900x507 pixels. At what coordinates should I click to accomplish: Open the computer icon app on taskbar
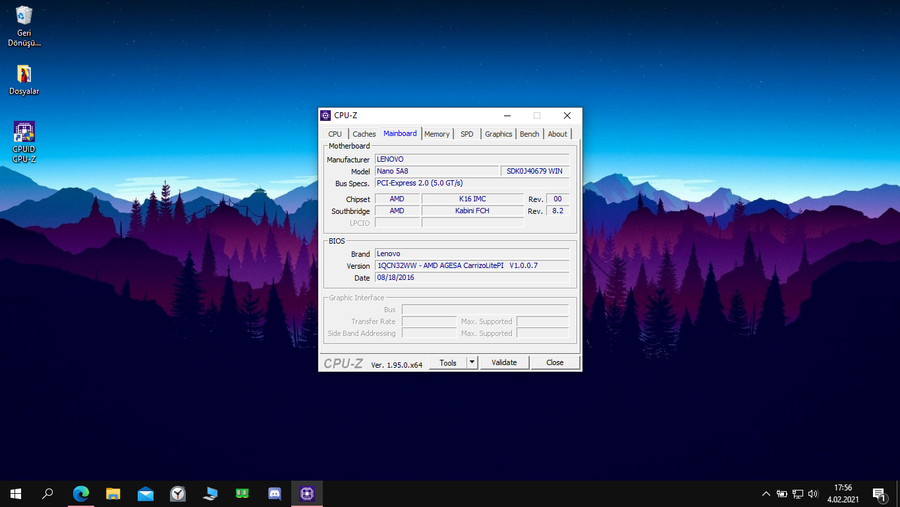click(210, 494)
